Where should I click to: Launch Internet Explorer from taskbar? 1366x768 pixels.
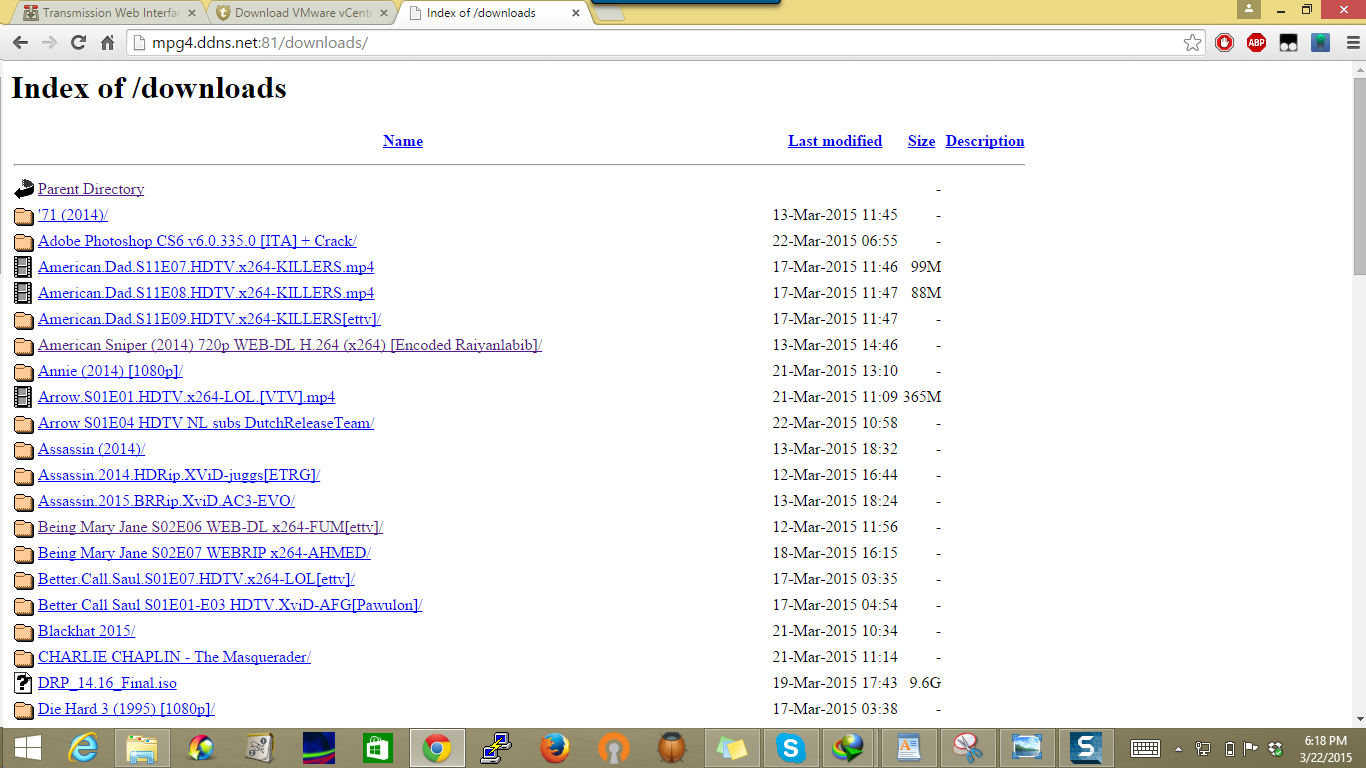click(x=83, y=748)
